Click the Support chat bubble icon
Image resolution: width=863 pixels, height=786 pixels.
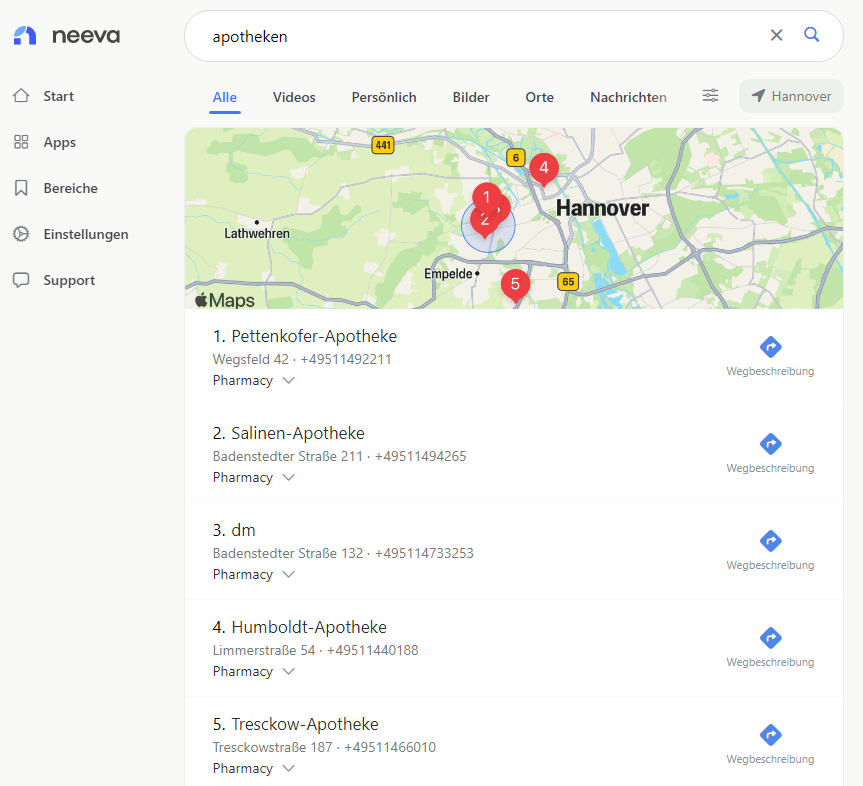pyautogui.click(x=21, y=280)
